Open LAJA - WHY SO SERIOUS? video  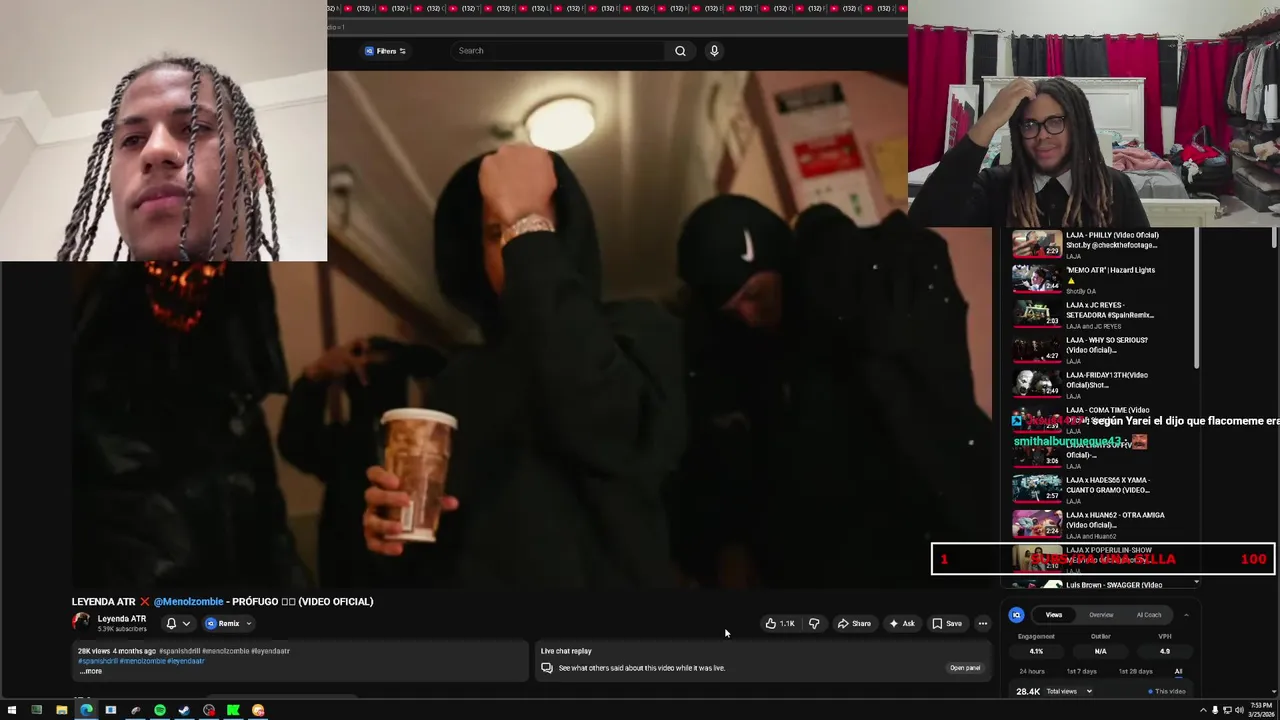(x=1107, y=345)
